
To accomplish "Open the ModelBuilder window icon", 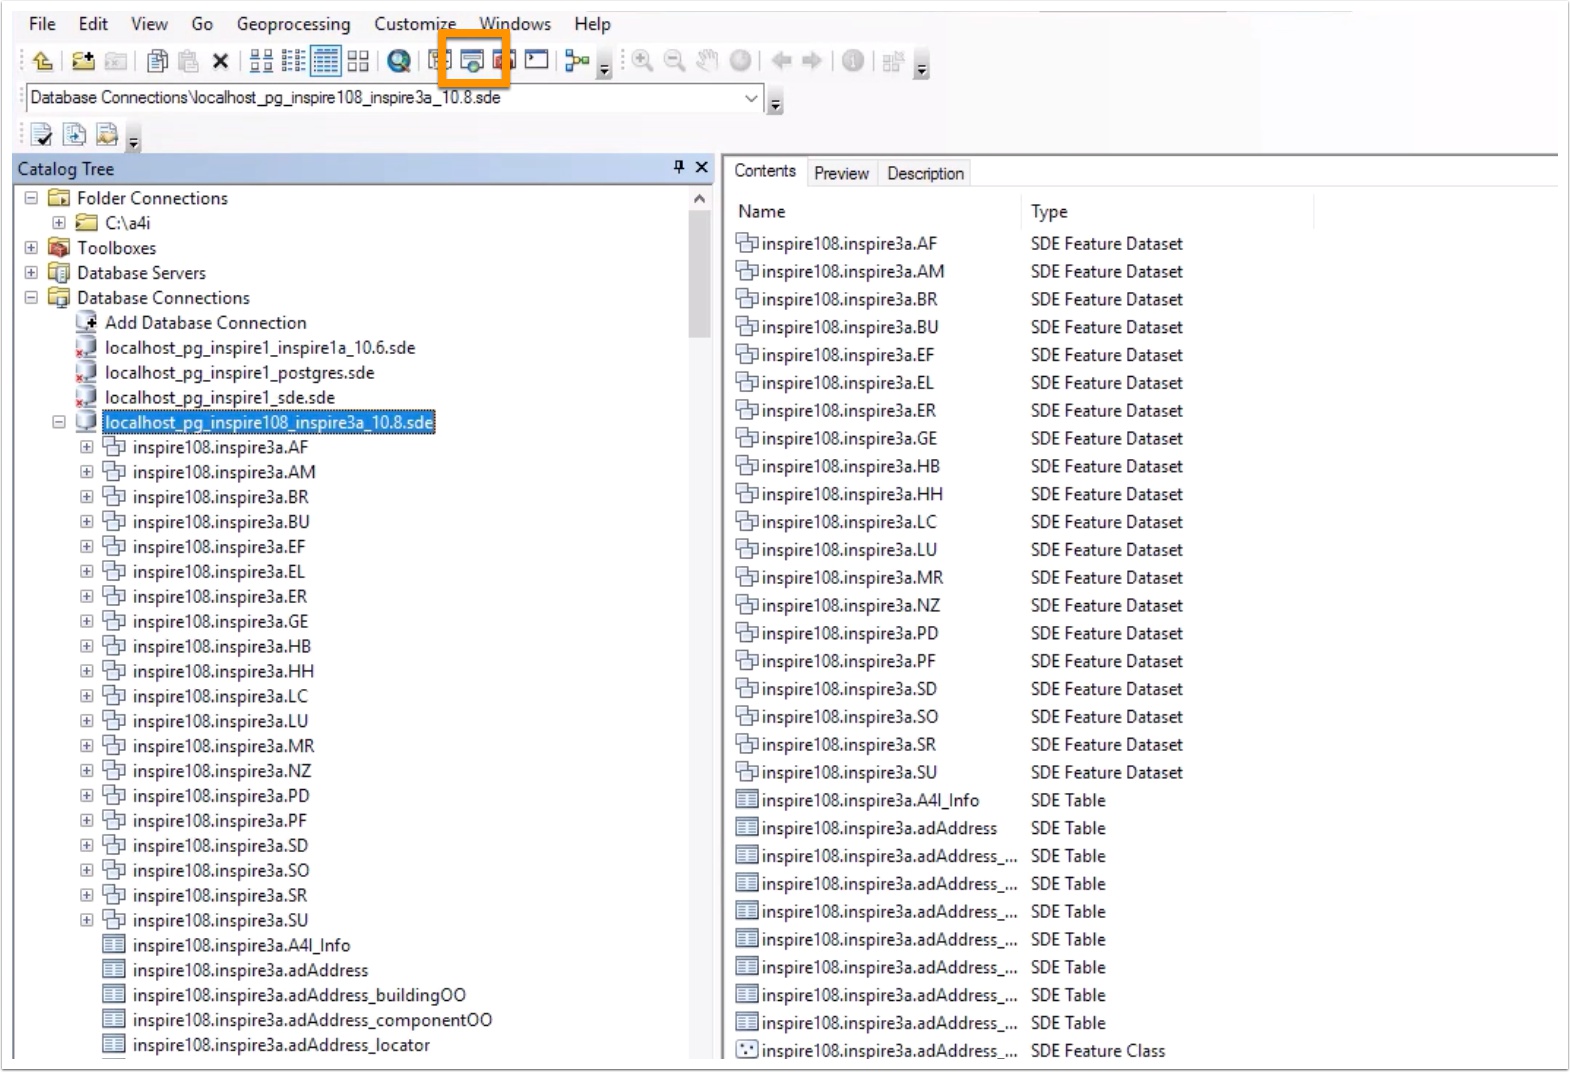I will 577,62.
